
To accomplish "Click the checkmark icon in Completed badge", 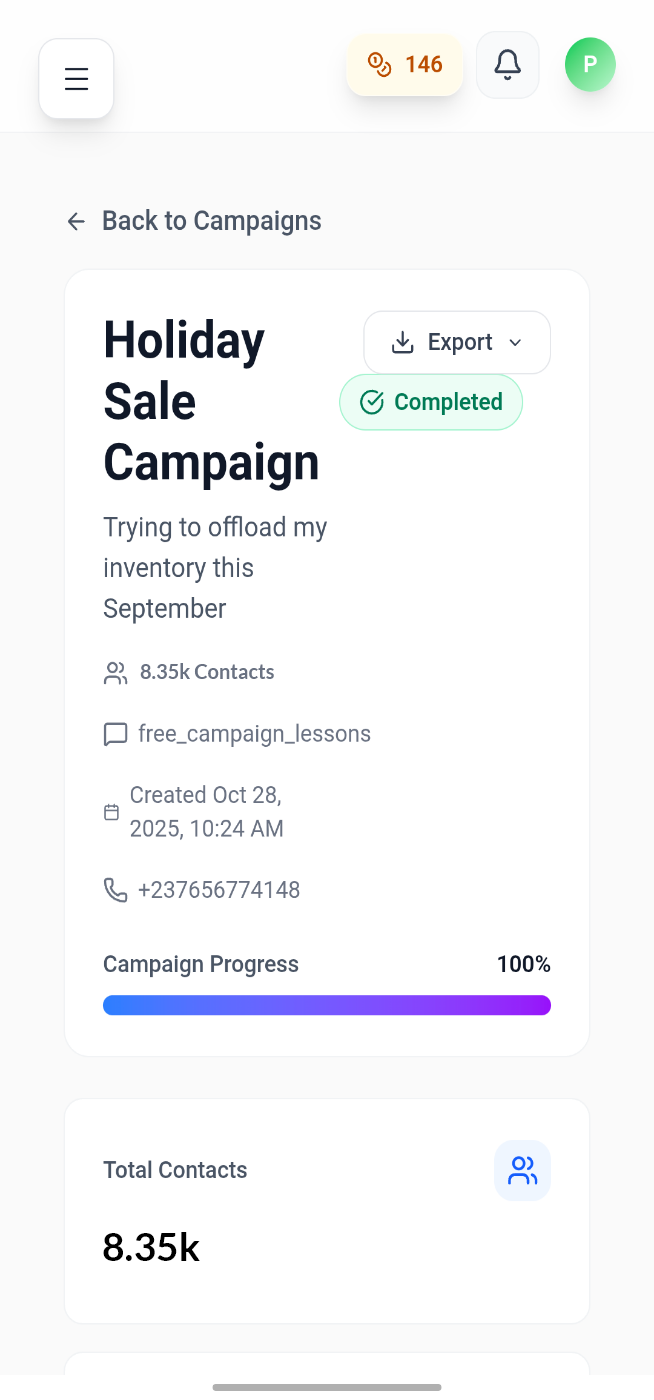I will click(x=371, y=402).
